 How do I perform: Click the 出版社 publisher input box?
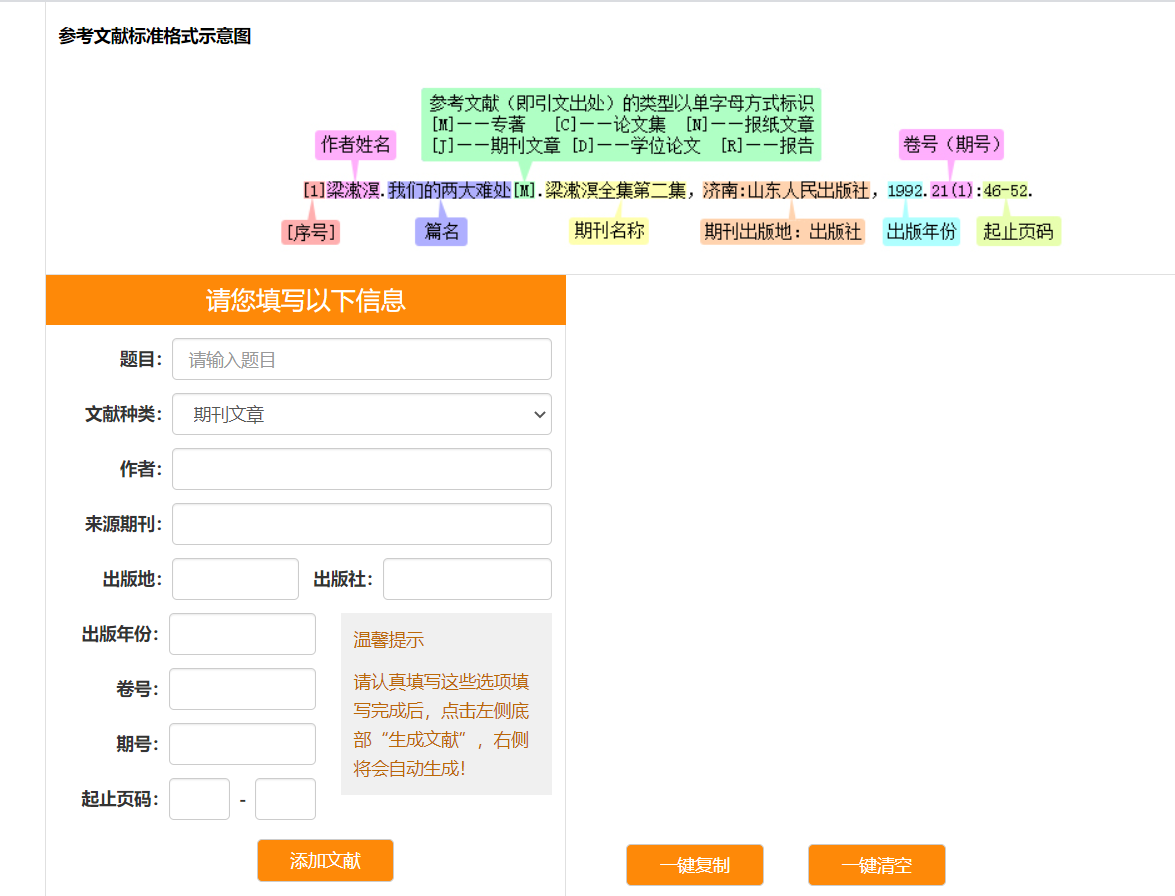pyautogui.click(x=466, y=578)
